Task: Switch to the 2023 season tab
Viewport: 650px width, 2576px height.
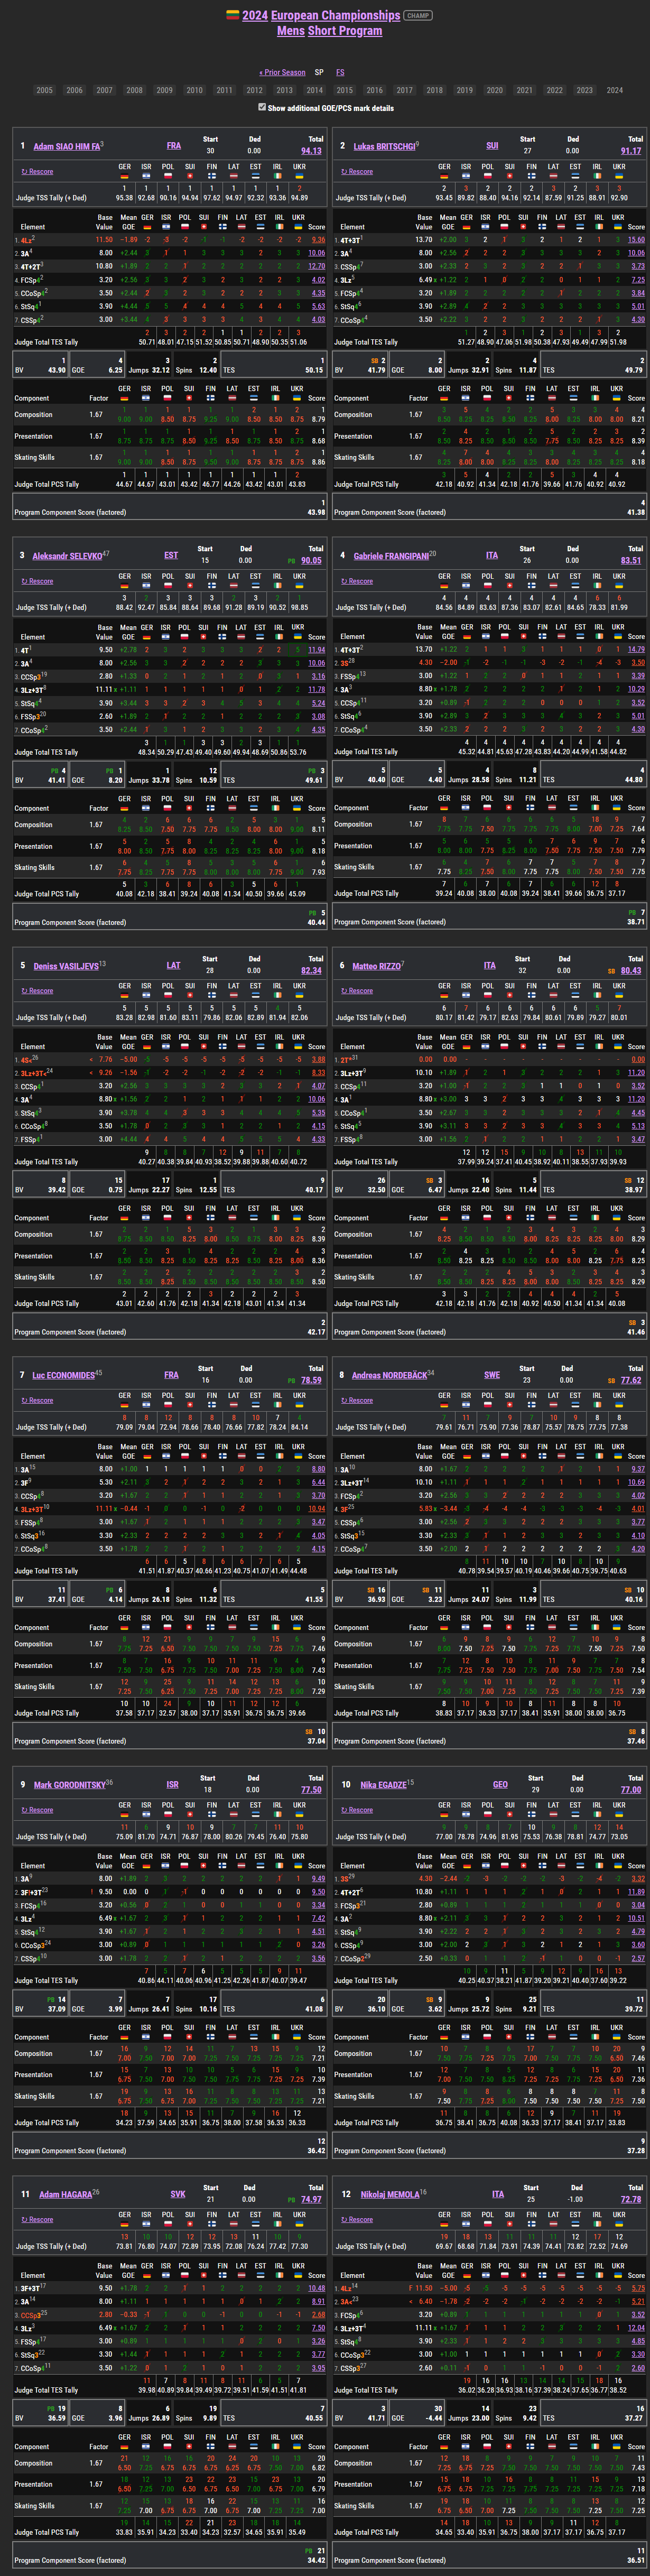Action: click(585, 90)
